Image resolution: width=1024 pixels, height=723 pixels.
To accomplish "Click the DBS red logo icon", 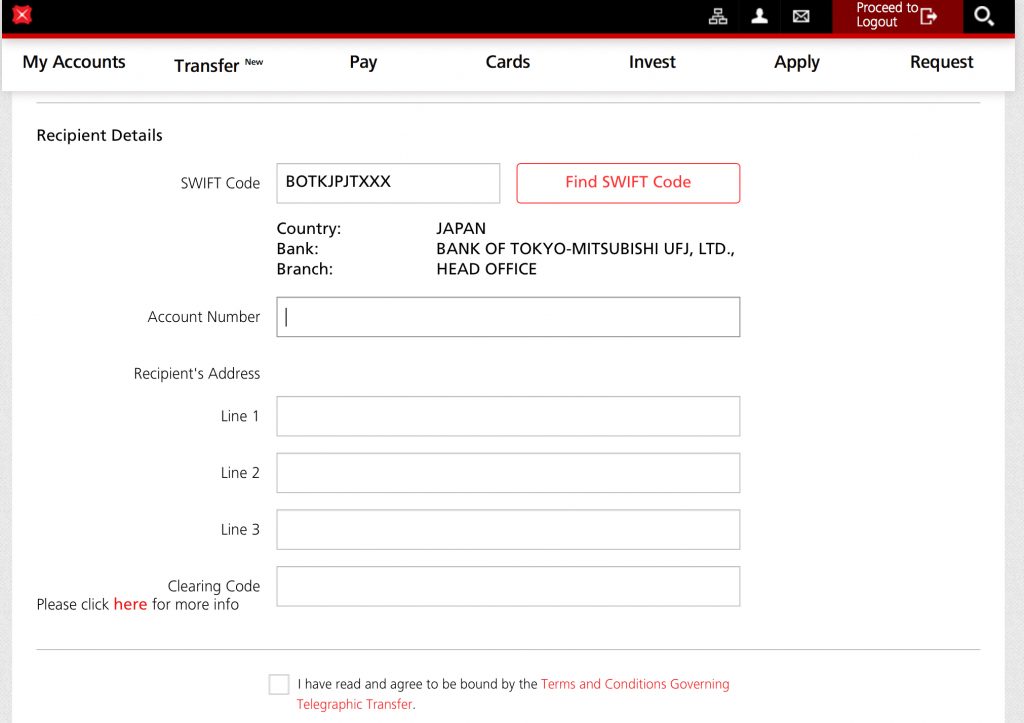I will point(22,14).
